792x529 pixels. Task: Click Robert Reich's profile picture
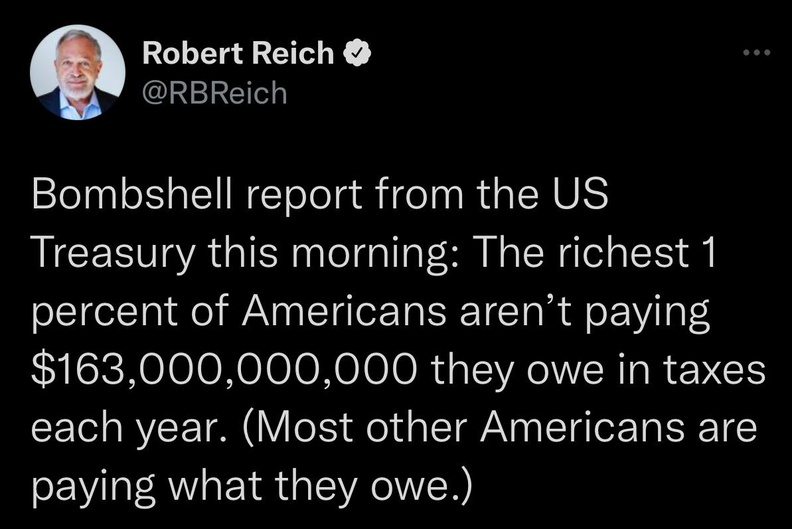[76, 73]
